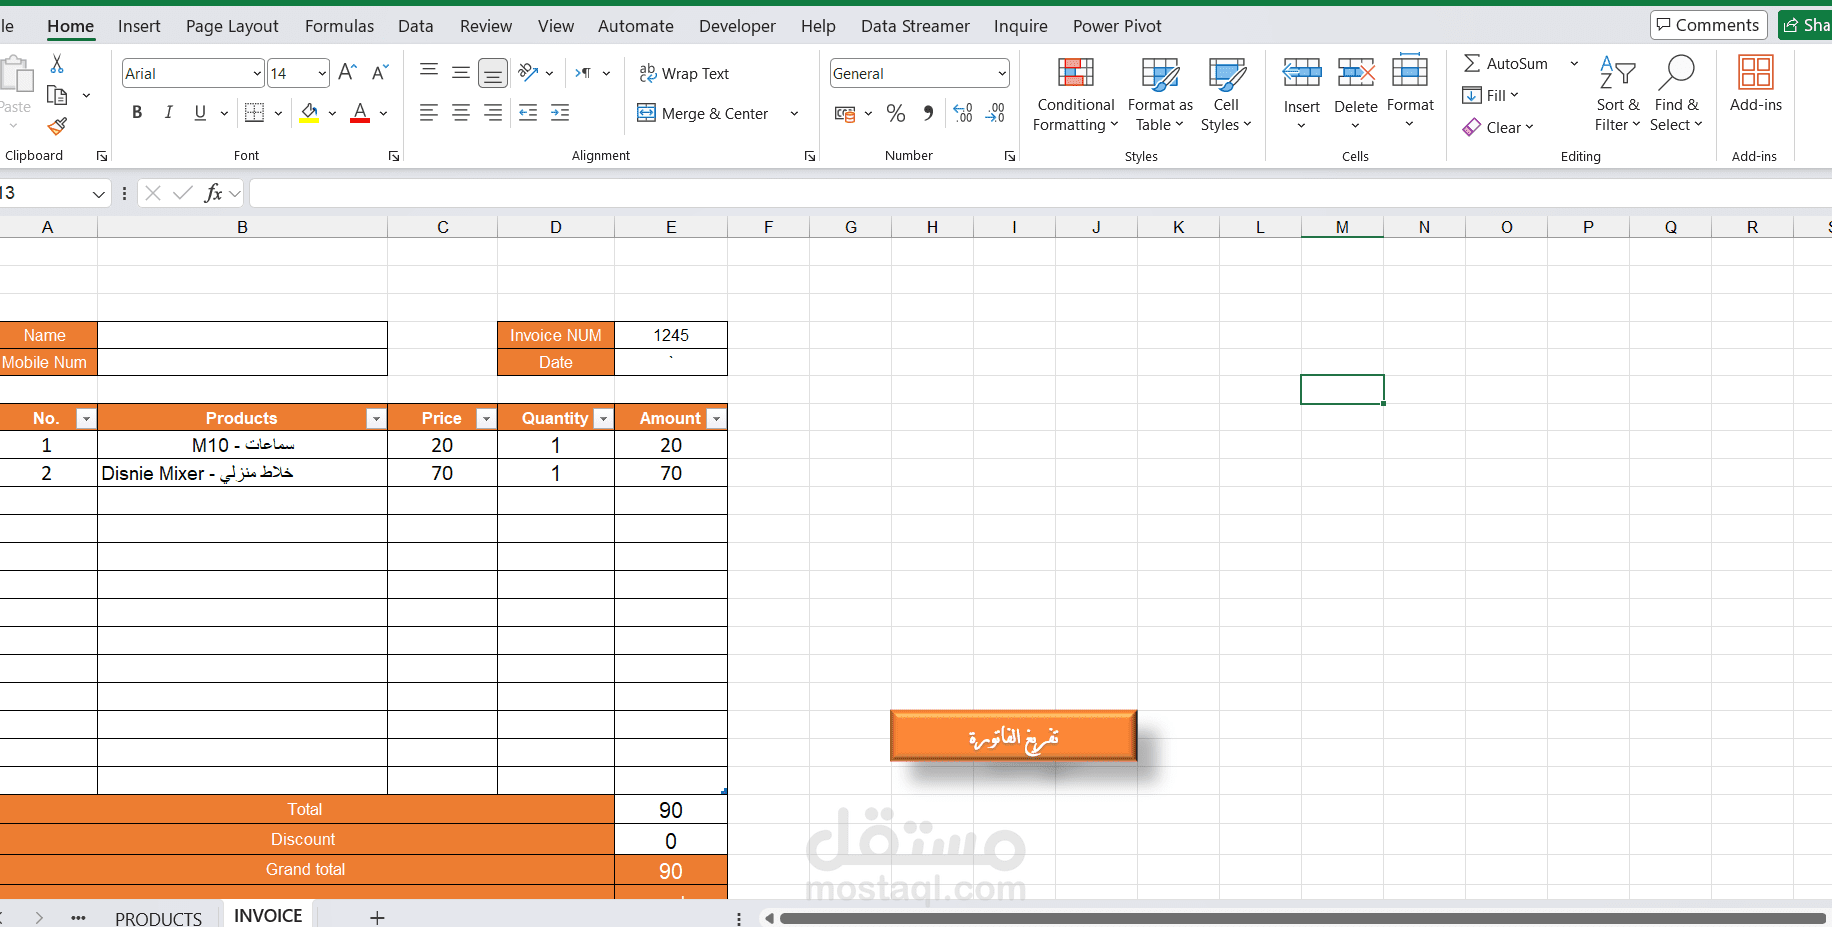The height and width of the screenshot is (927, 1832).
Task: Open Comments pane button
Action: [x=1708, y=25]
